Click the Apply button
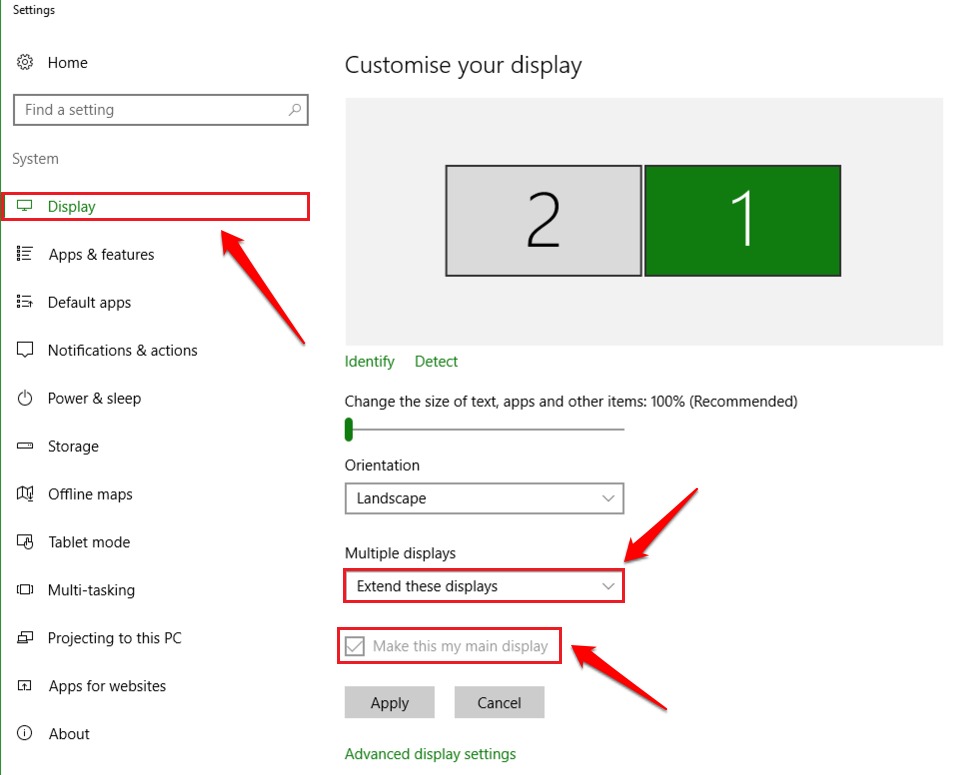Screen dimensions: 964x775 tap(390, 702)
